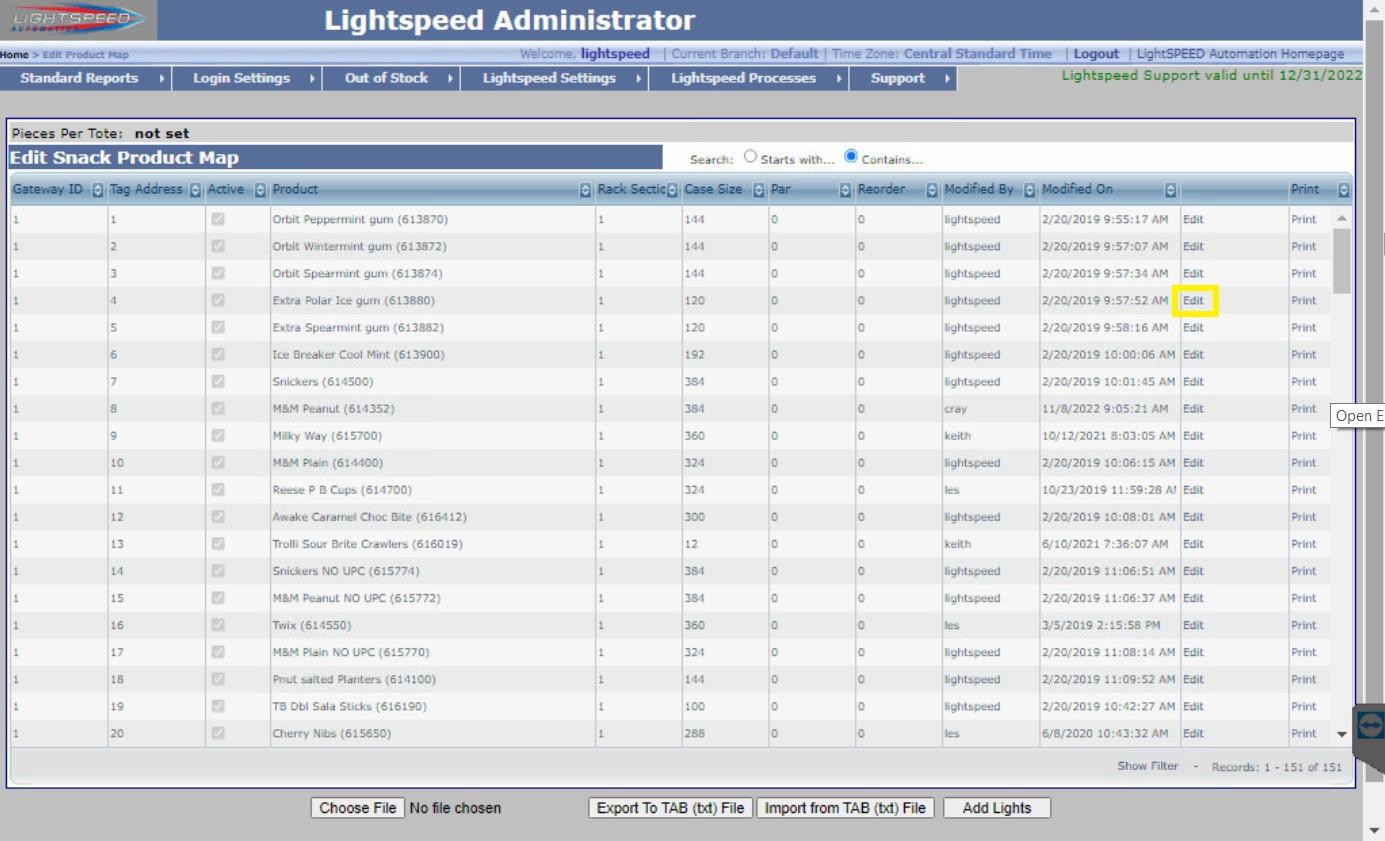Toggle Active checkbox for Cherry Nibs row

tap(218, 733)
